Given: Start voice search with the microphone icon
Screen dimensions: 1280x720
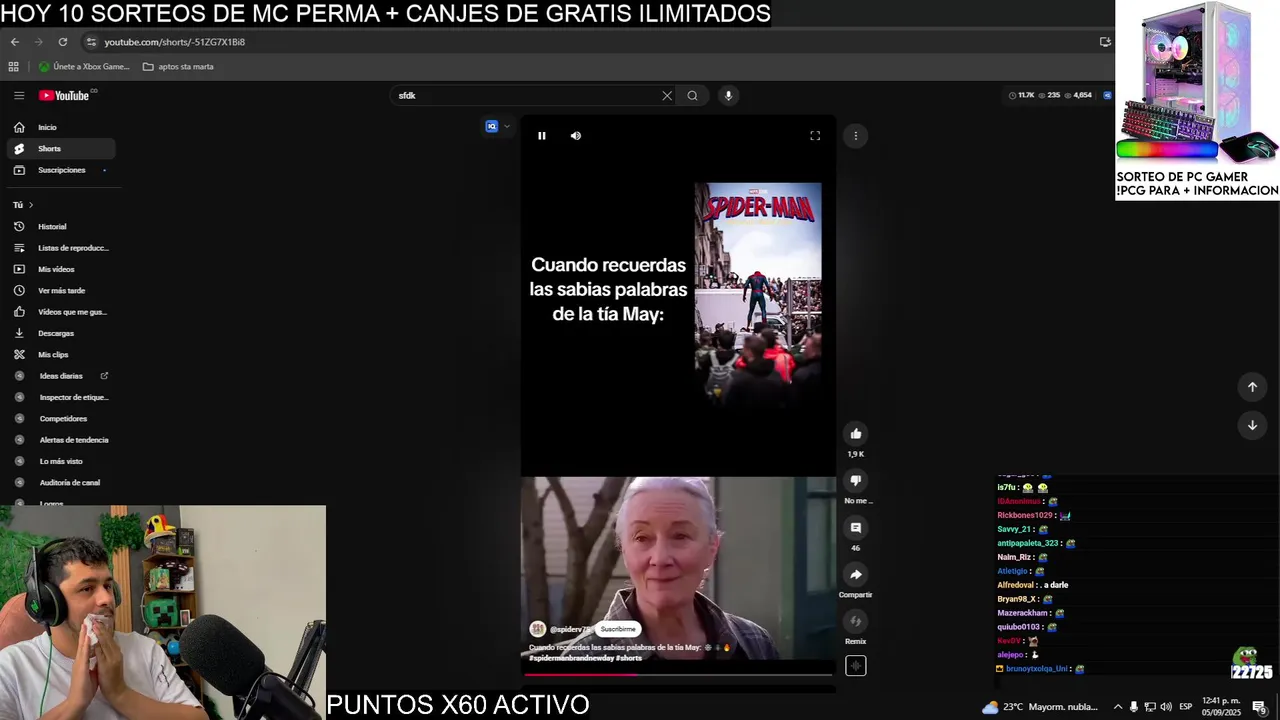Looking at the screenshot, I should pyautogui.click(x=728, y=95).
